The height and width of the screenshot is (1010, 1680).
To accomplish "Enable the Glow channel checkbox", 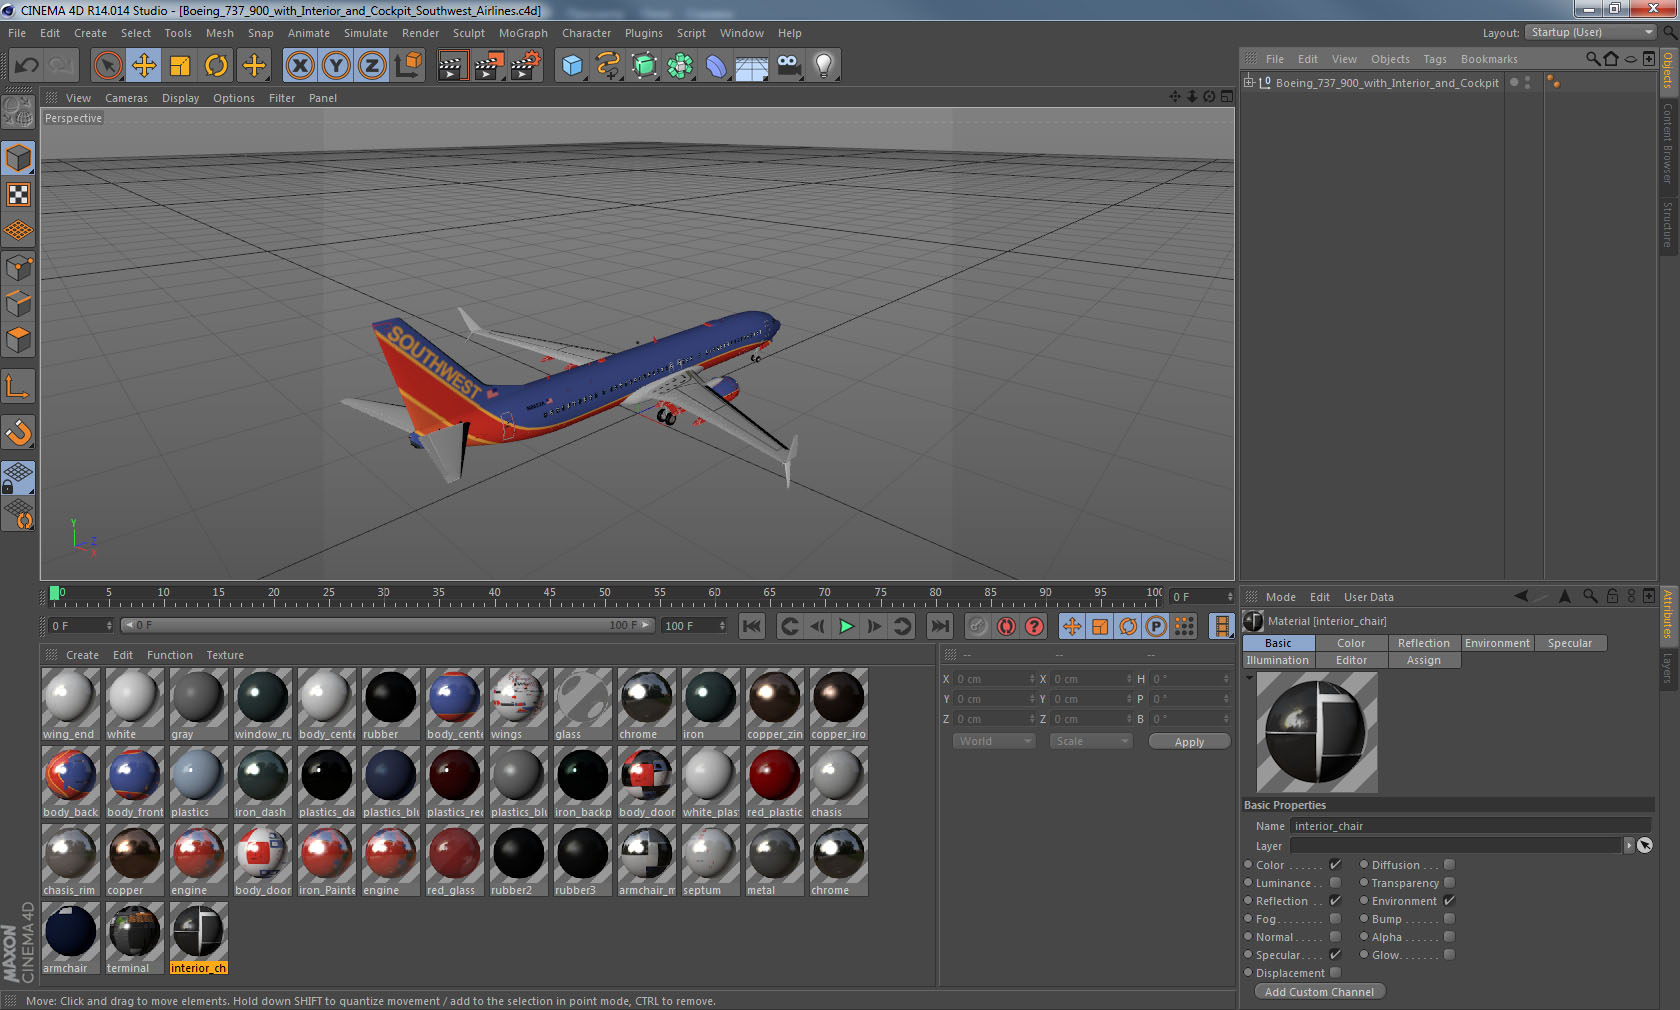I will click(1449, 955).
